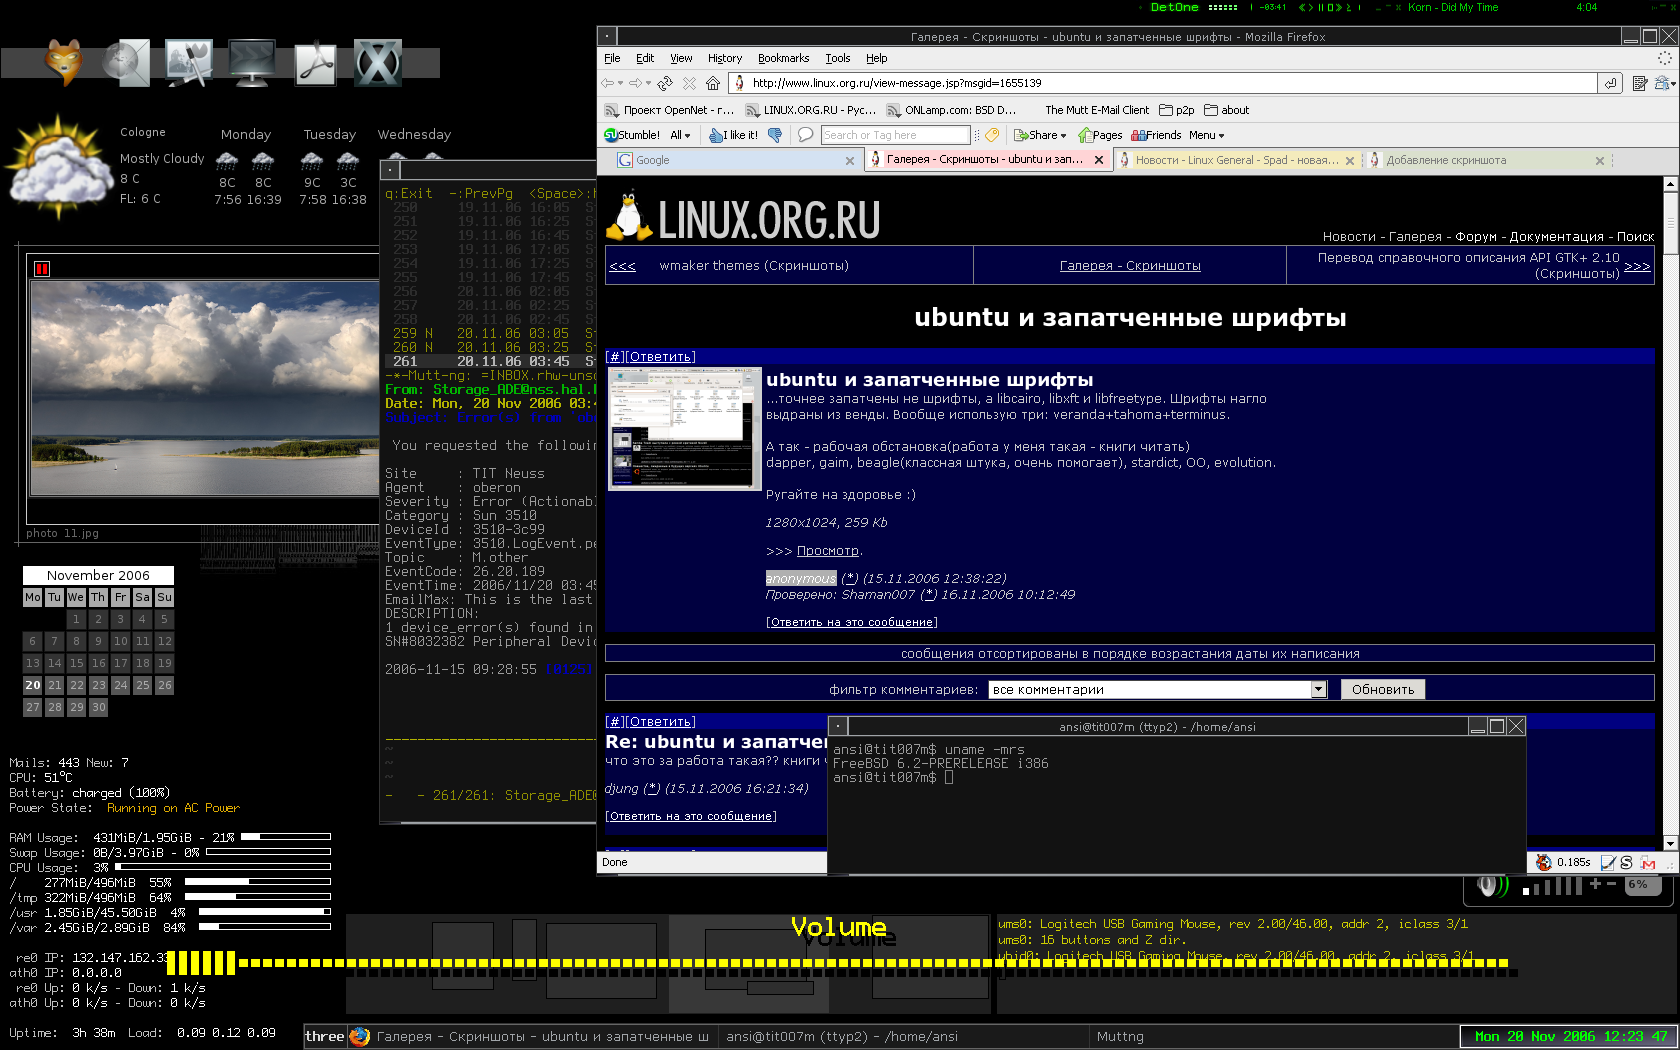Open StumbleUpon Friends button
Screen dimensions: 1680x1050
[1156, 135]
